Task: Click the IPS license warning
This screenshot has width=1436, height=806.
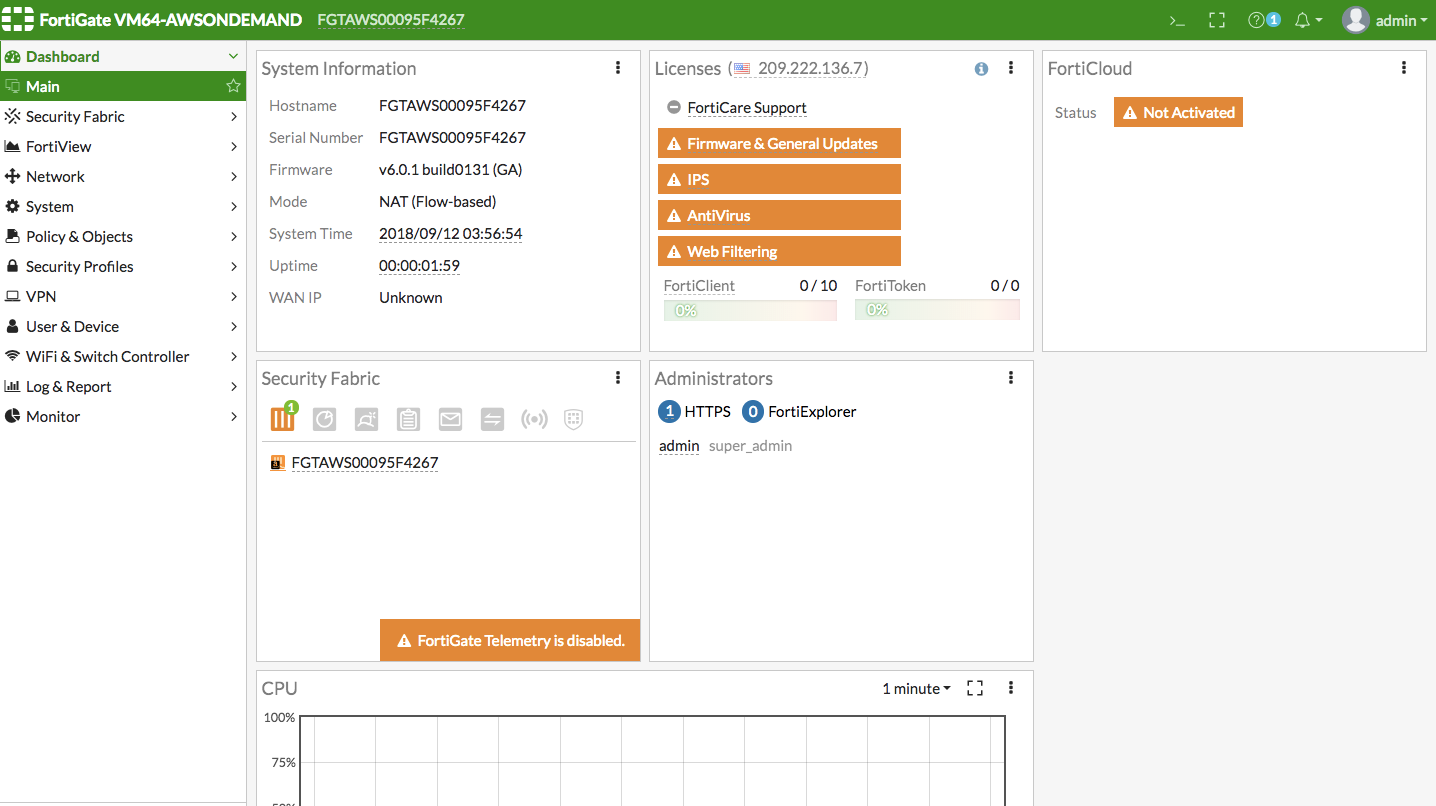Action: [779, 179]
